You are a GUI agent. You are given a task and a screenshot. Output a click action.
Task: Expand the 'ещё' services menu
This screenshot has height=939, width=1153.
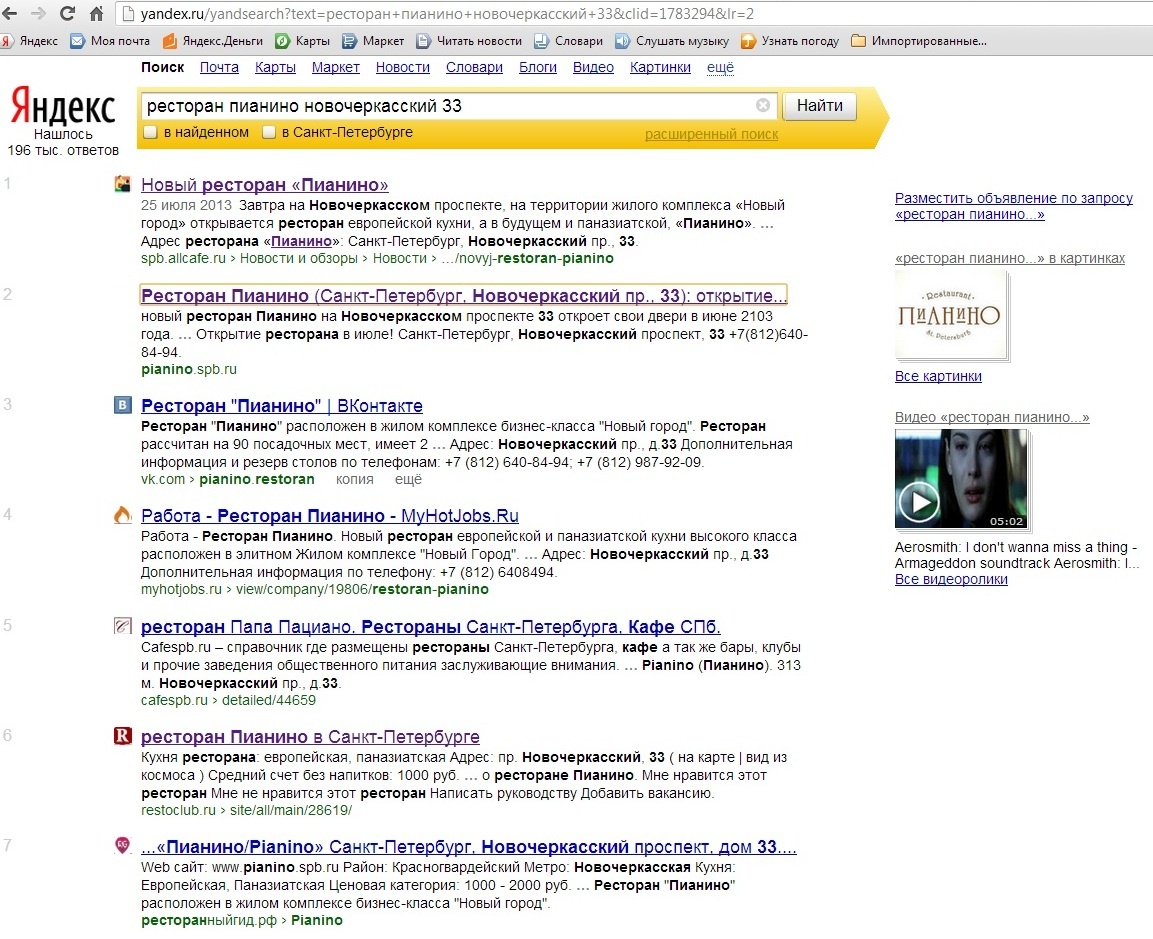[720, 68]
